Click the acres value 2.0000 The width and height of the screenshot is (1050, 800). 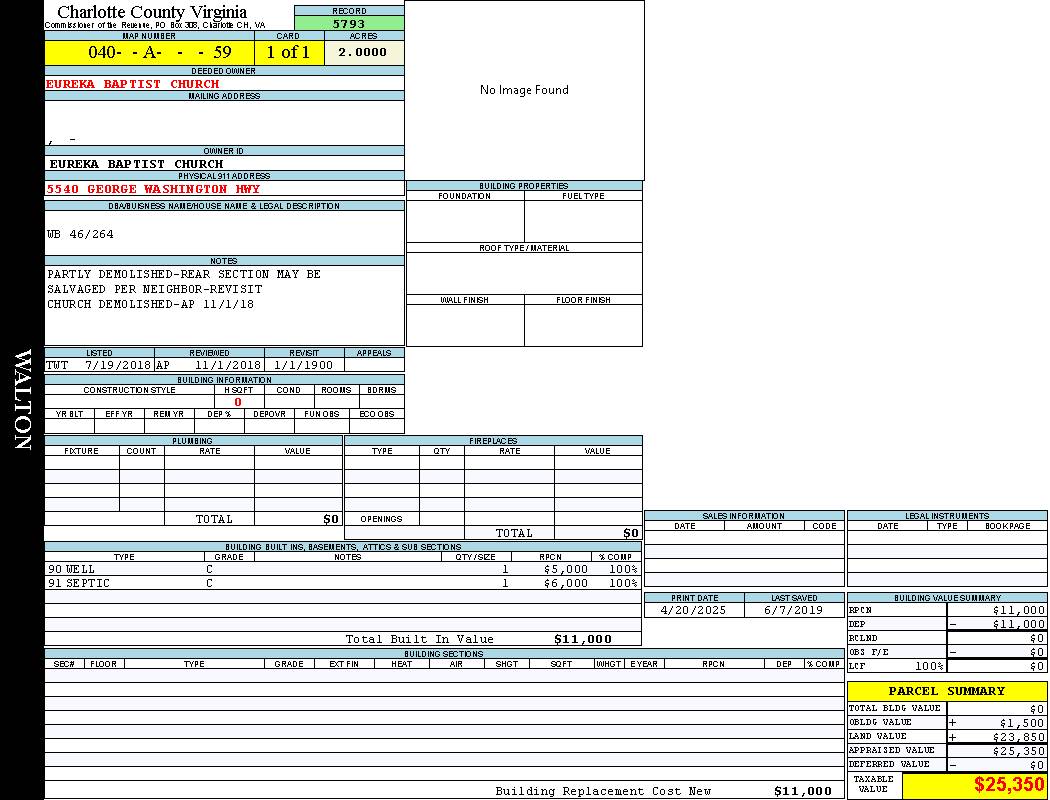coord(363,53)
